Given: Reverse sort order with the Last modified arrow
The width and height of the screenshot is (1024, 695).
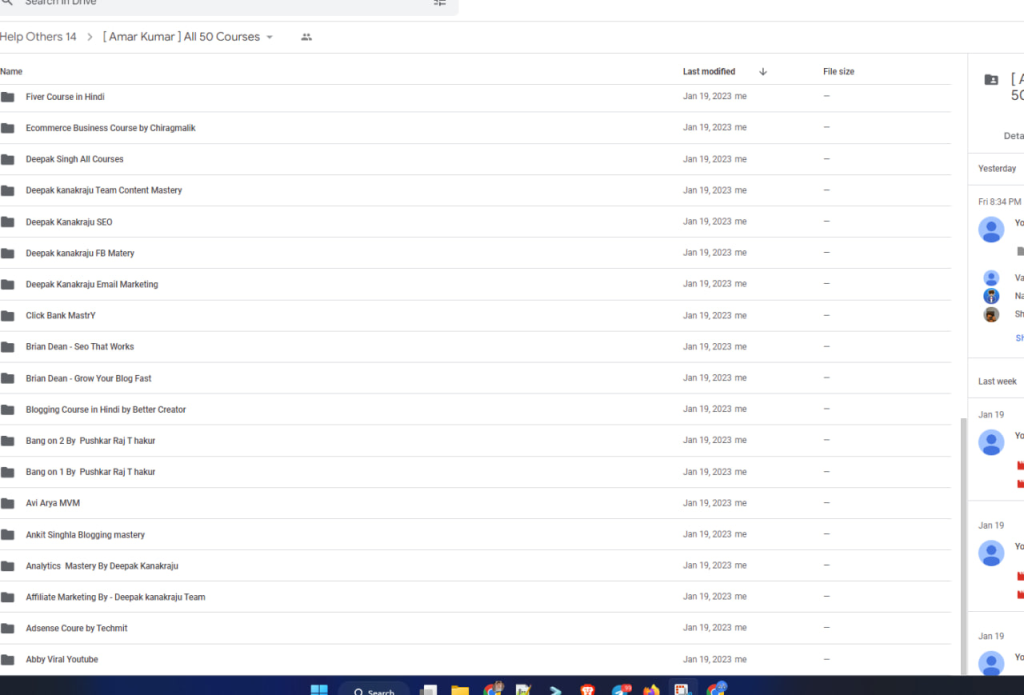Looking at the screenshot, I should pyautogui.click(x=763, y=72).
